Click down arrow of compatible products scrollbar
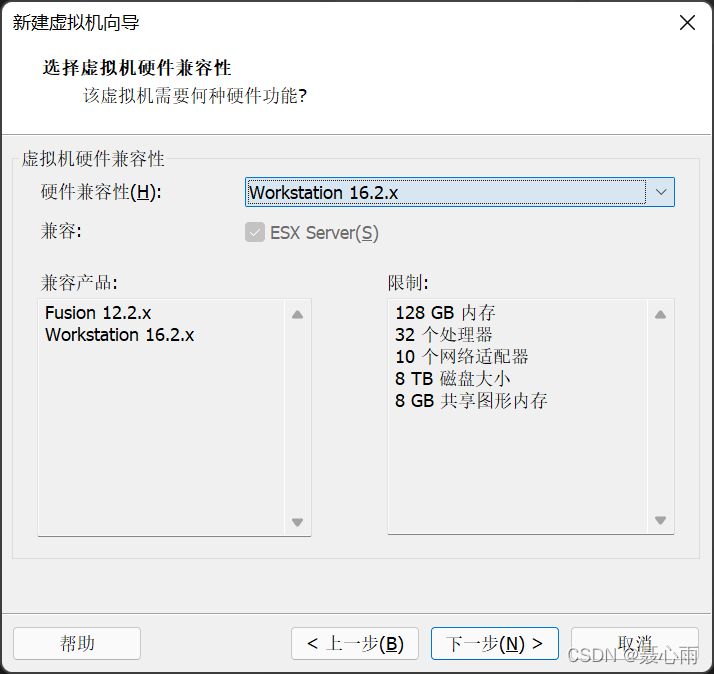The width and height of the screenshot is (714, 674). [297, 522]
